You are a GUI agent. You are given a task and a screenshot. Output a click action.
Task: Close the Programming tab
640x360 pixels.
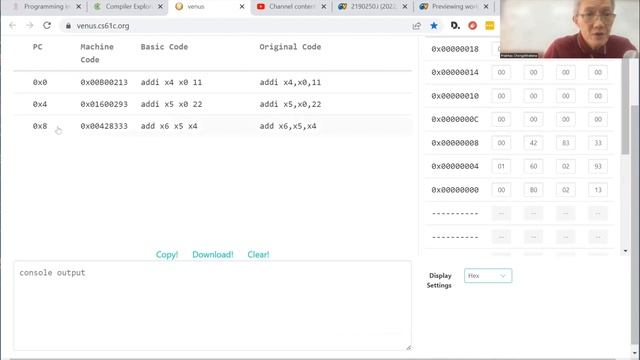[x=78, y=7]
